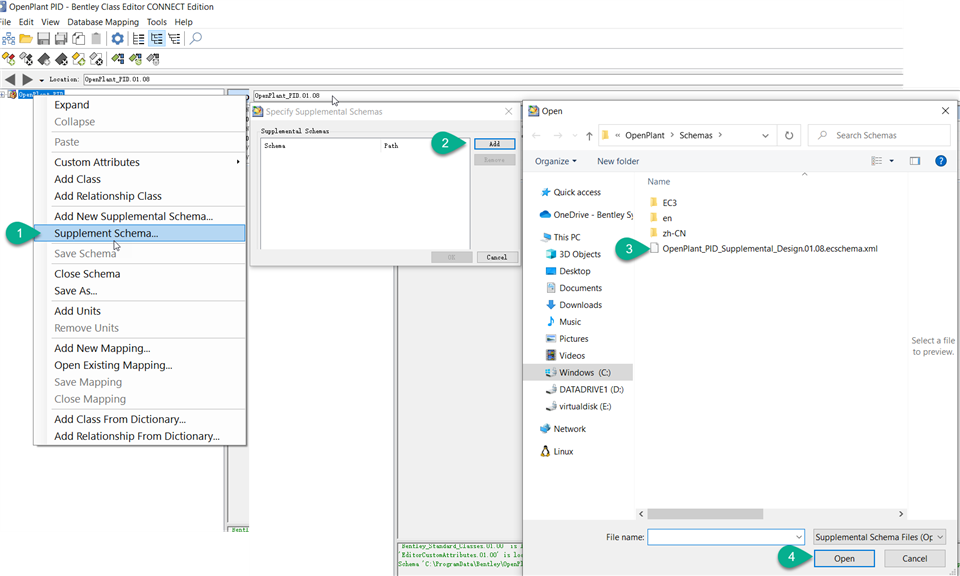
Task: Select OpenPlant_PID_Supplemental_Design.01.08.ecschema.xml file
Action: [769, 249]
